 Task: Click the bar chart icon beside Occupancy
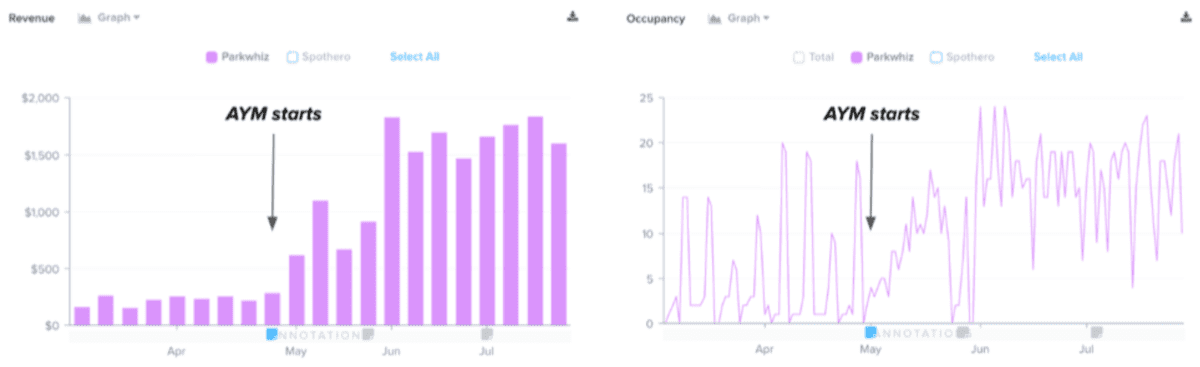coord(715,18)
